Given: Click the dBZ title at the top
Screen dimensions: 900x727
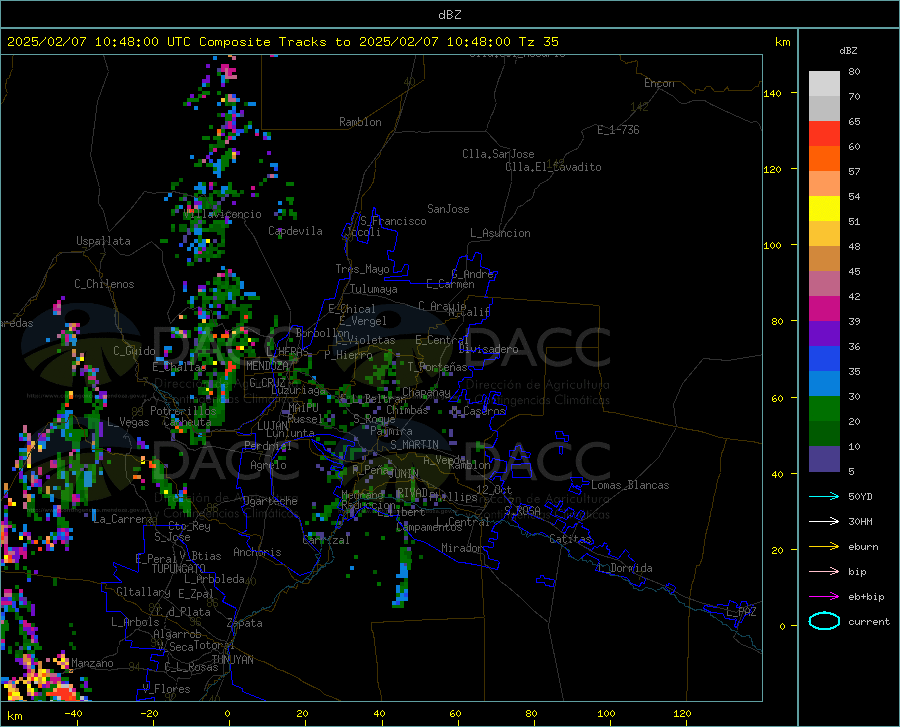Looking at the screenshot, I should pos(449,15).
